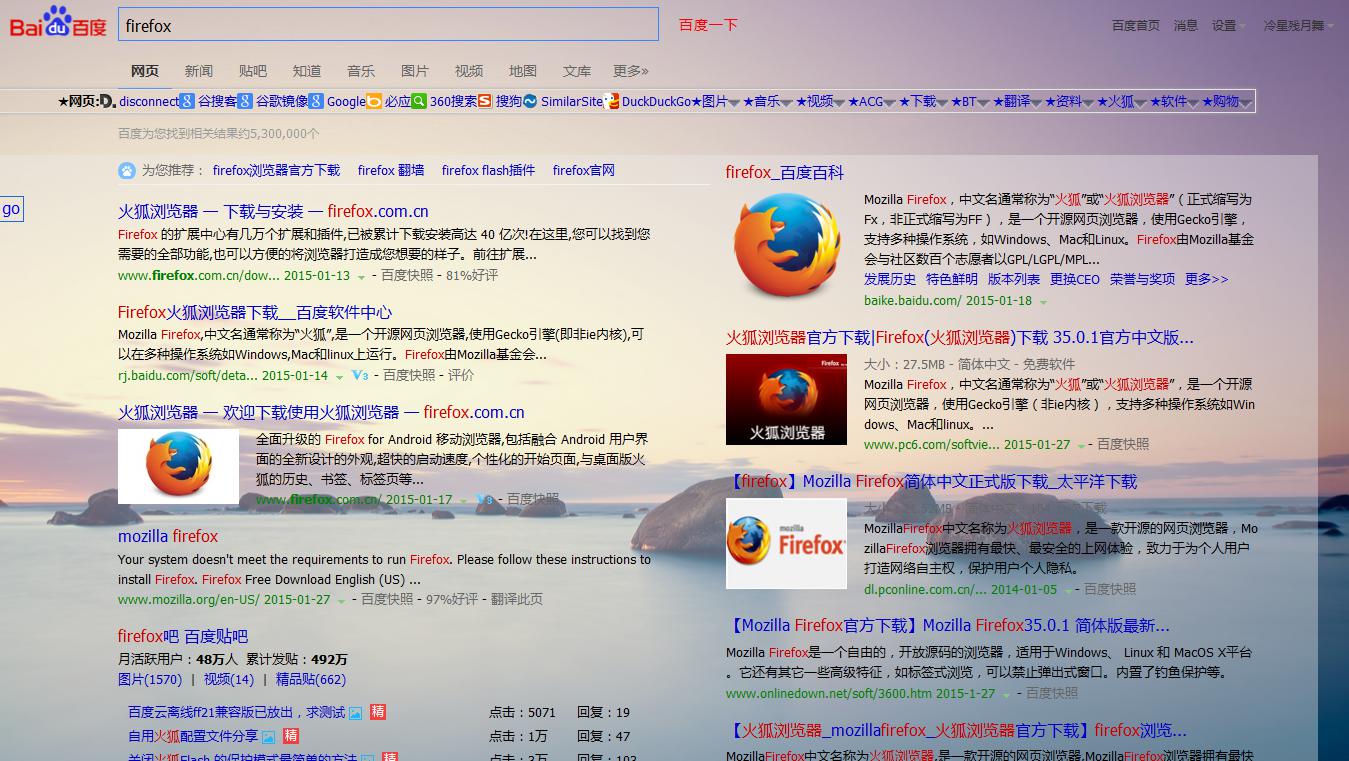Viewport: 1349px width, 761px height.
Task: Open the 消息 messages link
Action: [x=1186, y=26]
